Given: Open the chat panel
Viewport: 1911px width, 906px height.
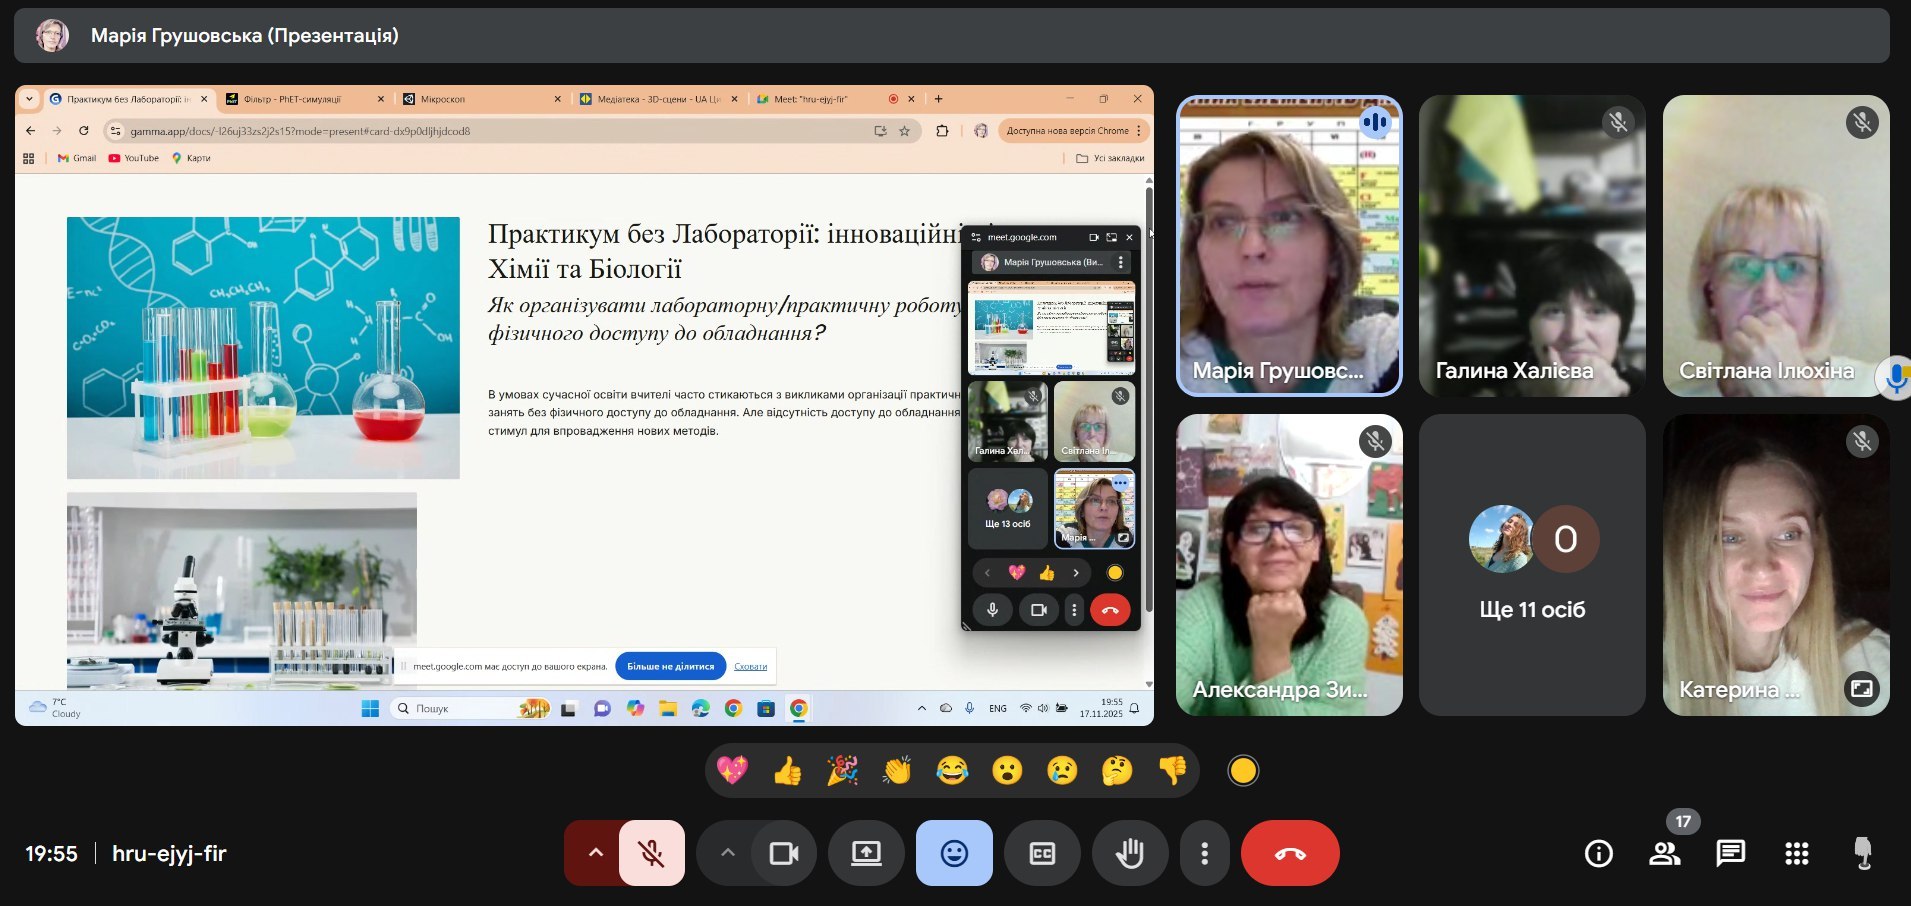Looking at the screenshot, I should 1730,853.
